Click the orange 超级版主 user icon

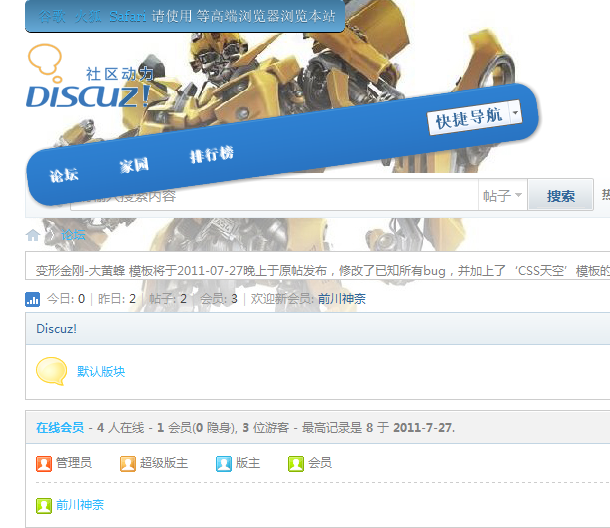tap(128, 463)
